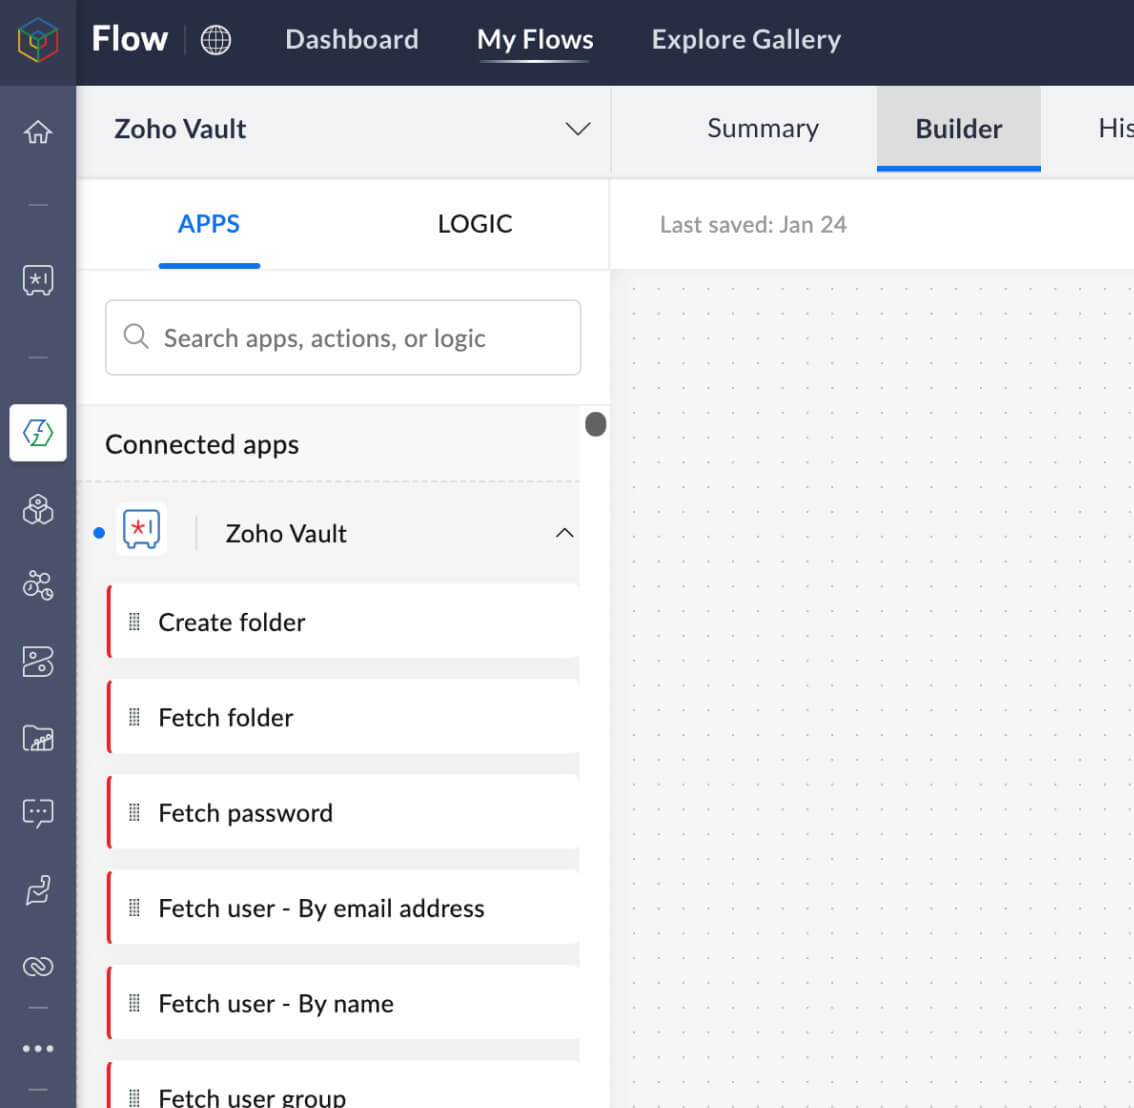The height and width of the screenshot is (1108, 1134).
Task: Click the Zoho Vault app icon in Connected apps
Action: [141, 529]
